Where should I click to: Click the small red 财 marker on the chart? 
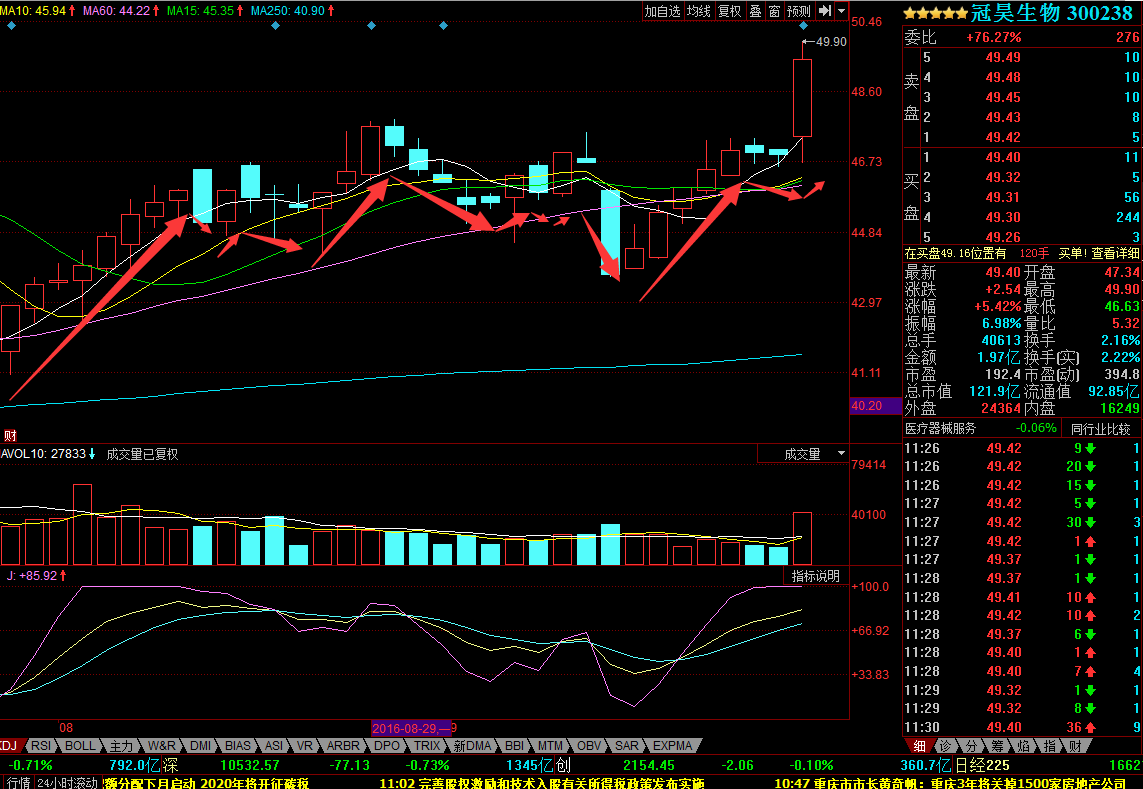(10, 436)
